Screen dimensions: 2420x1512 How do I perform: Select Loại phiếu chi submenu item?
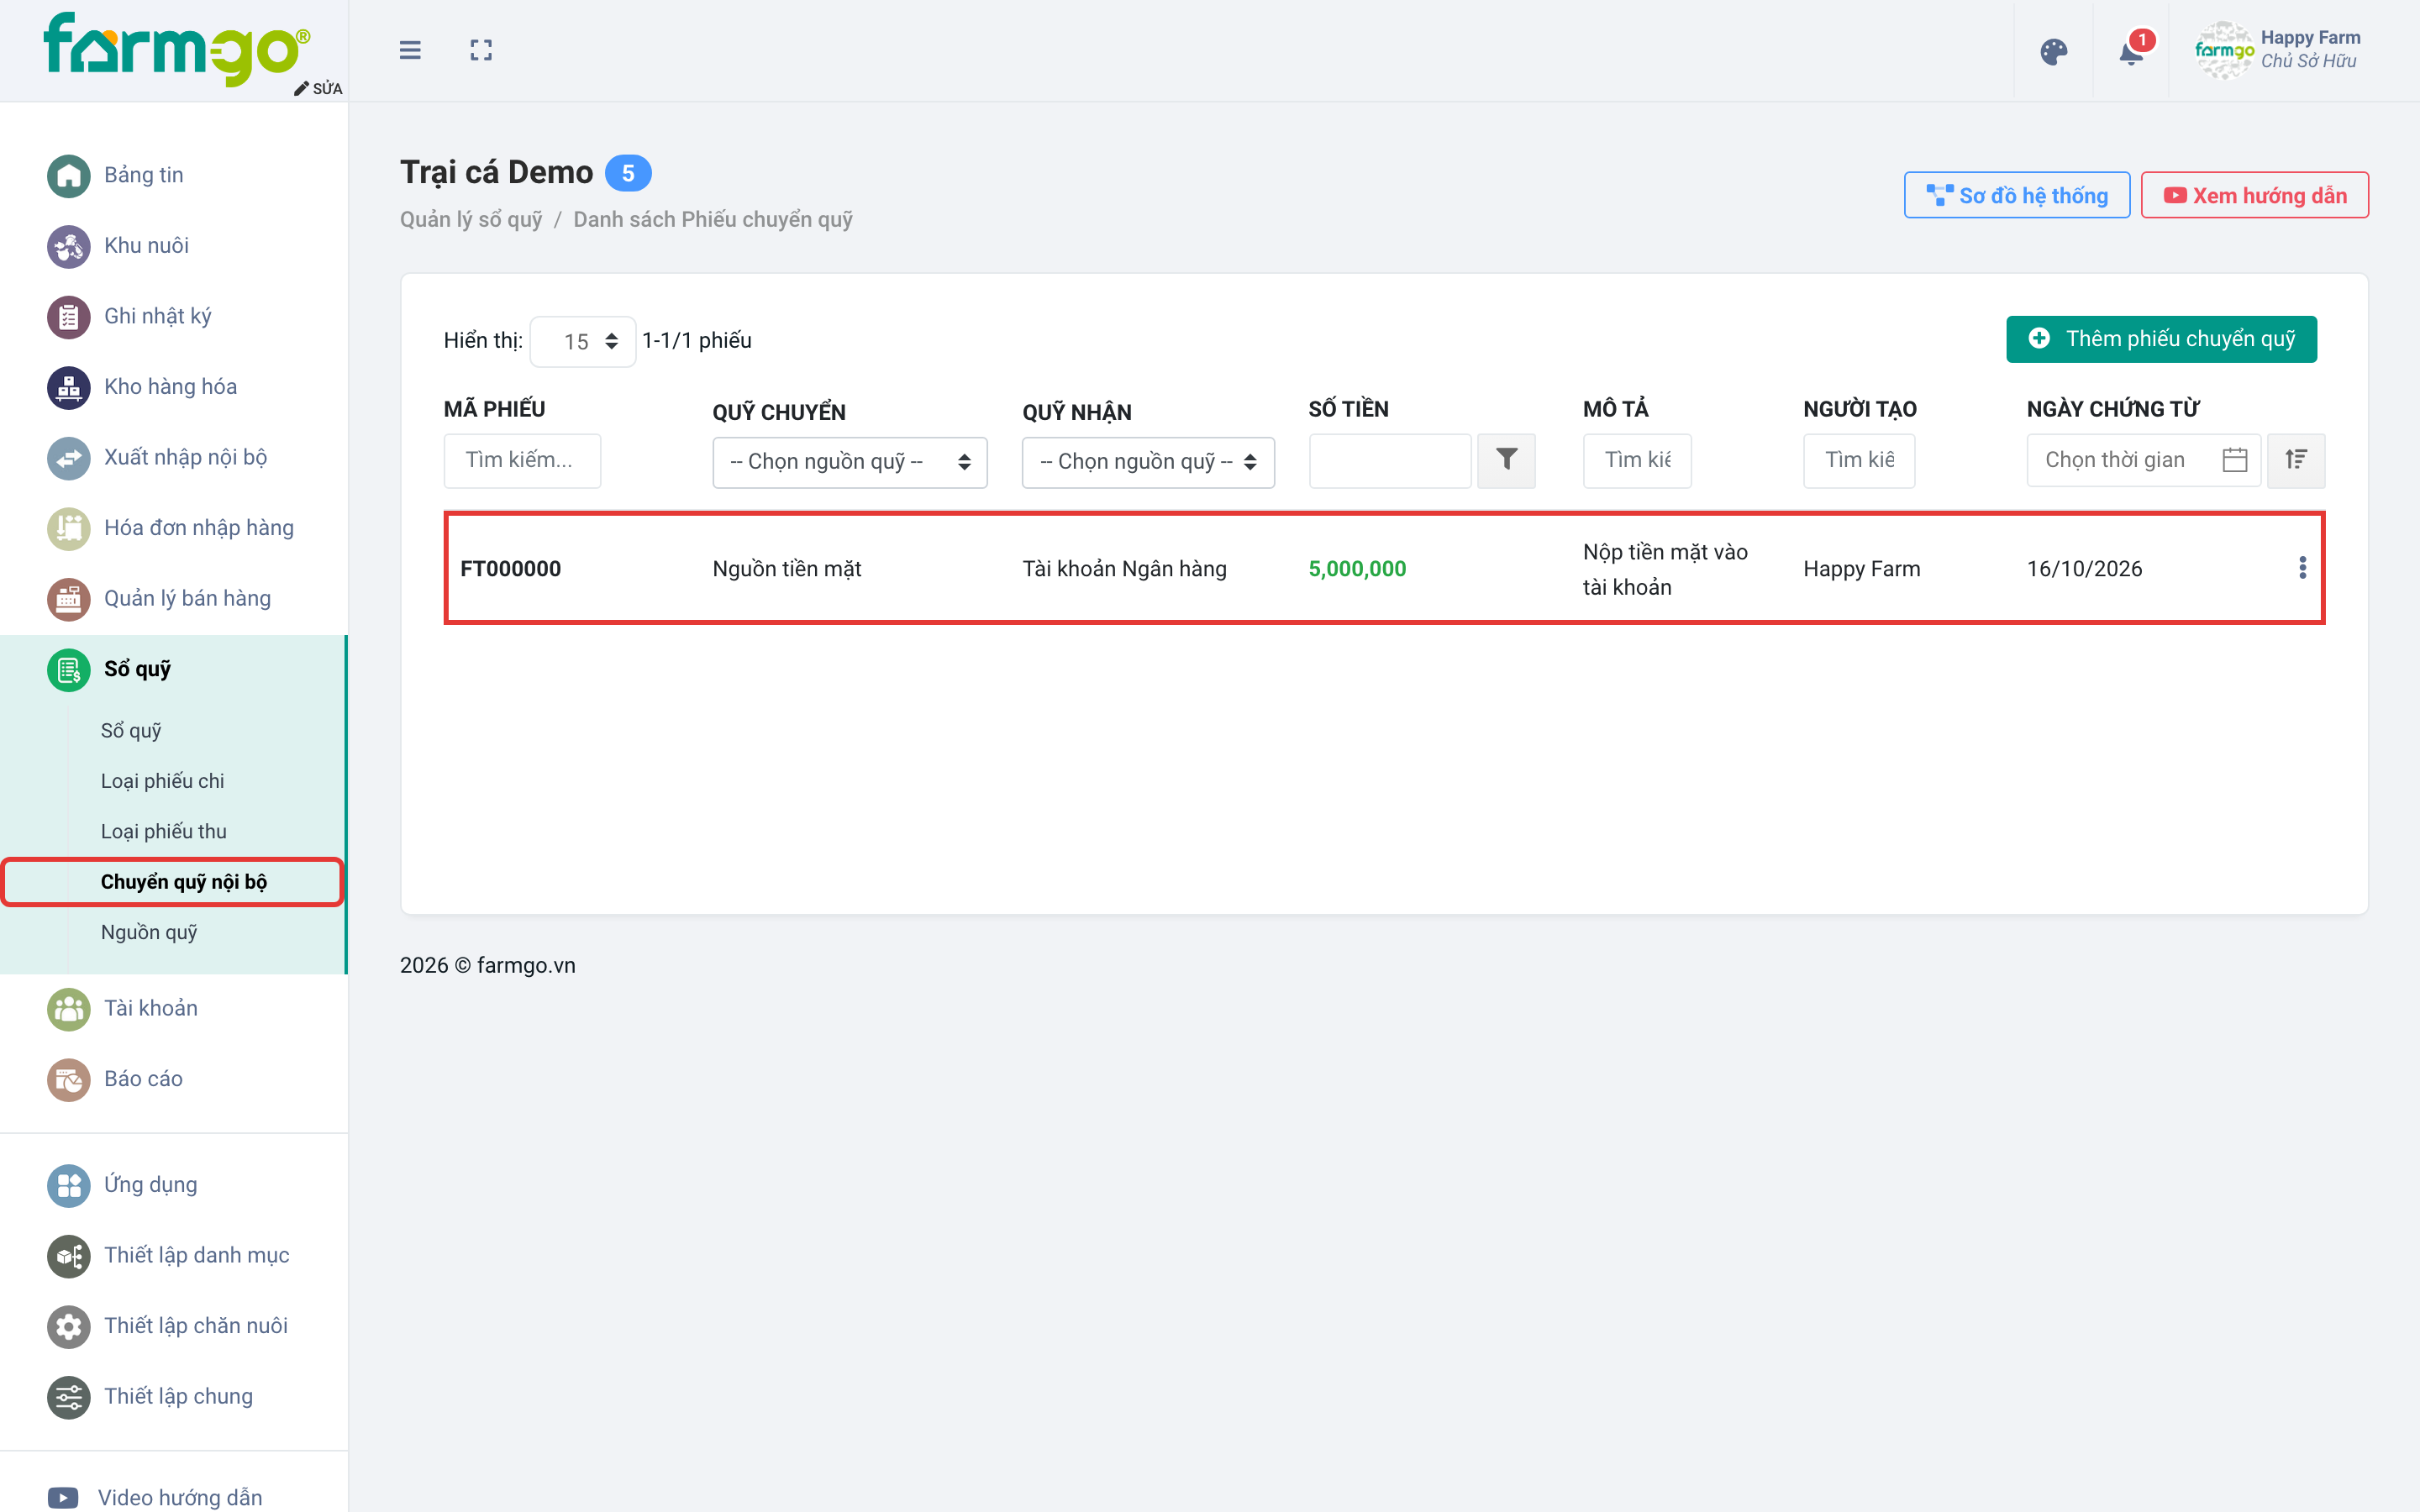(162, 781)
